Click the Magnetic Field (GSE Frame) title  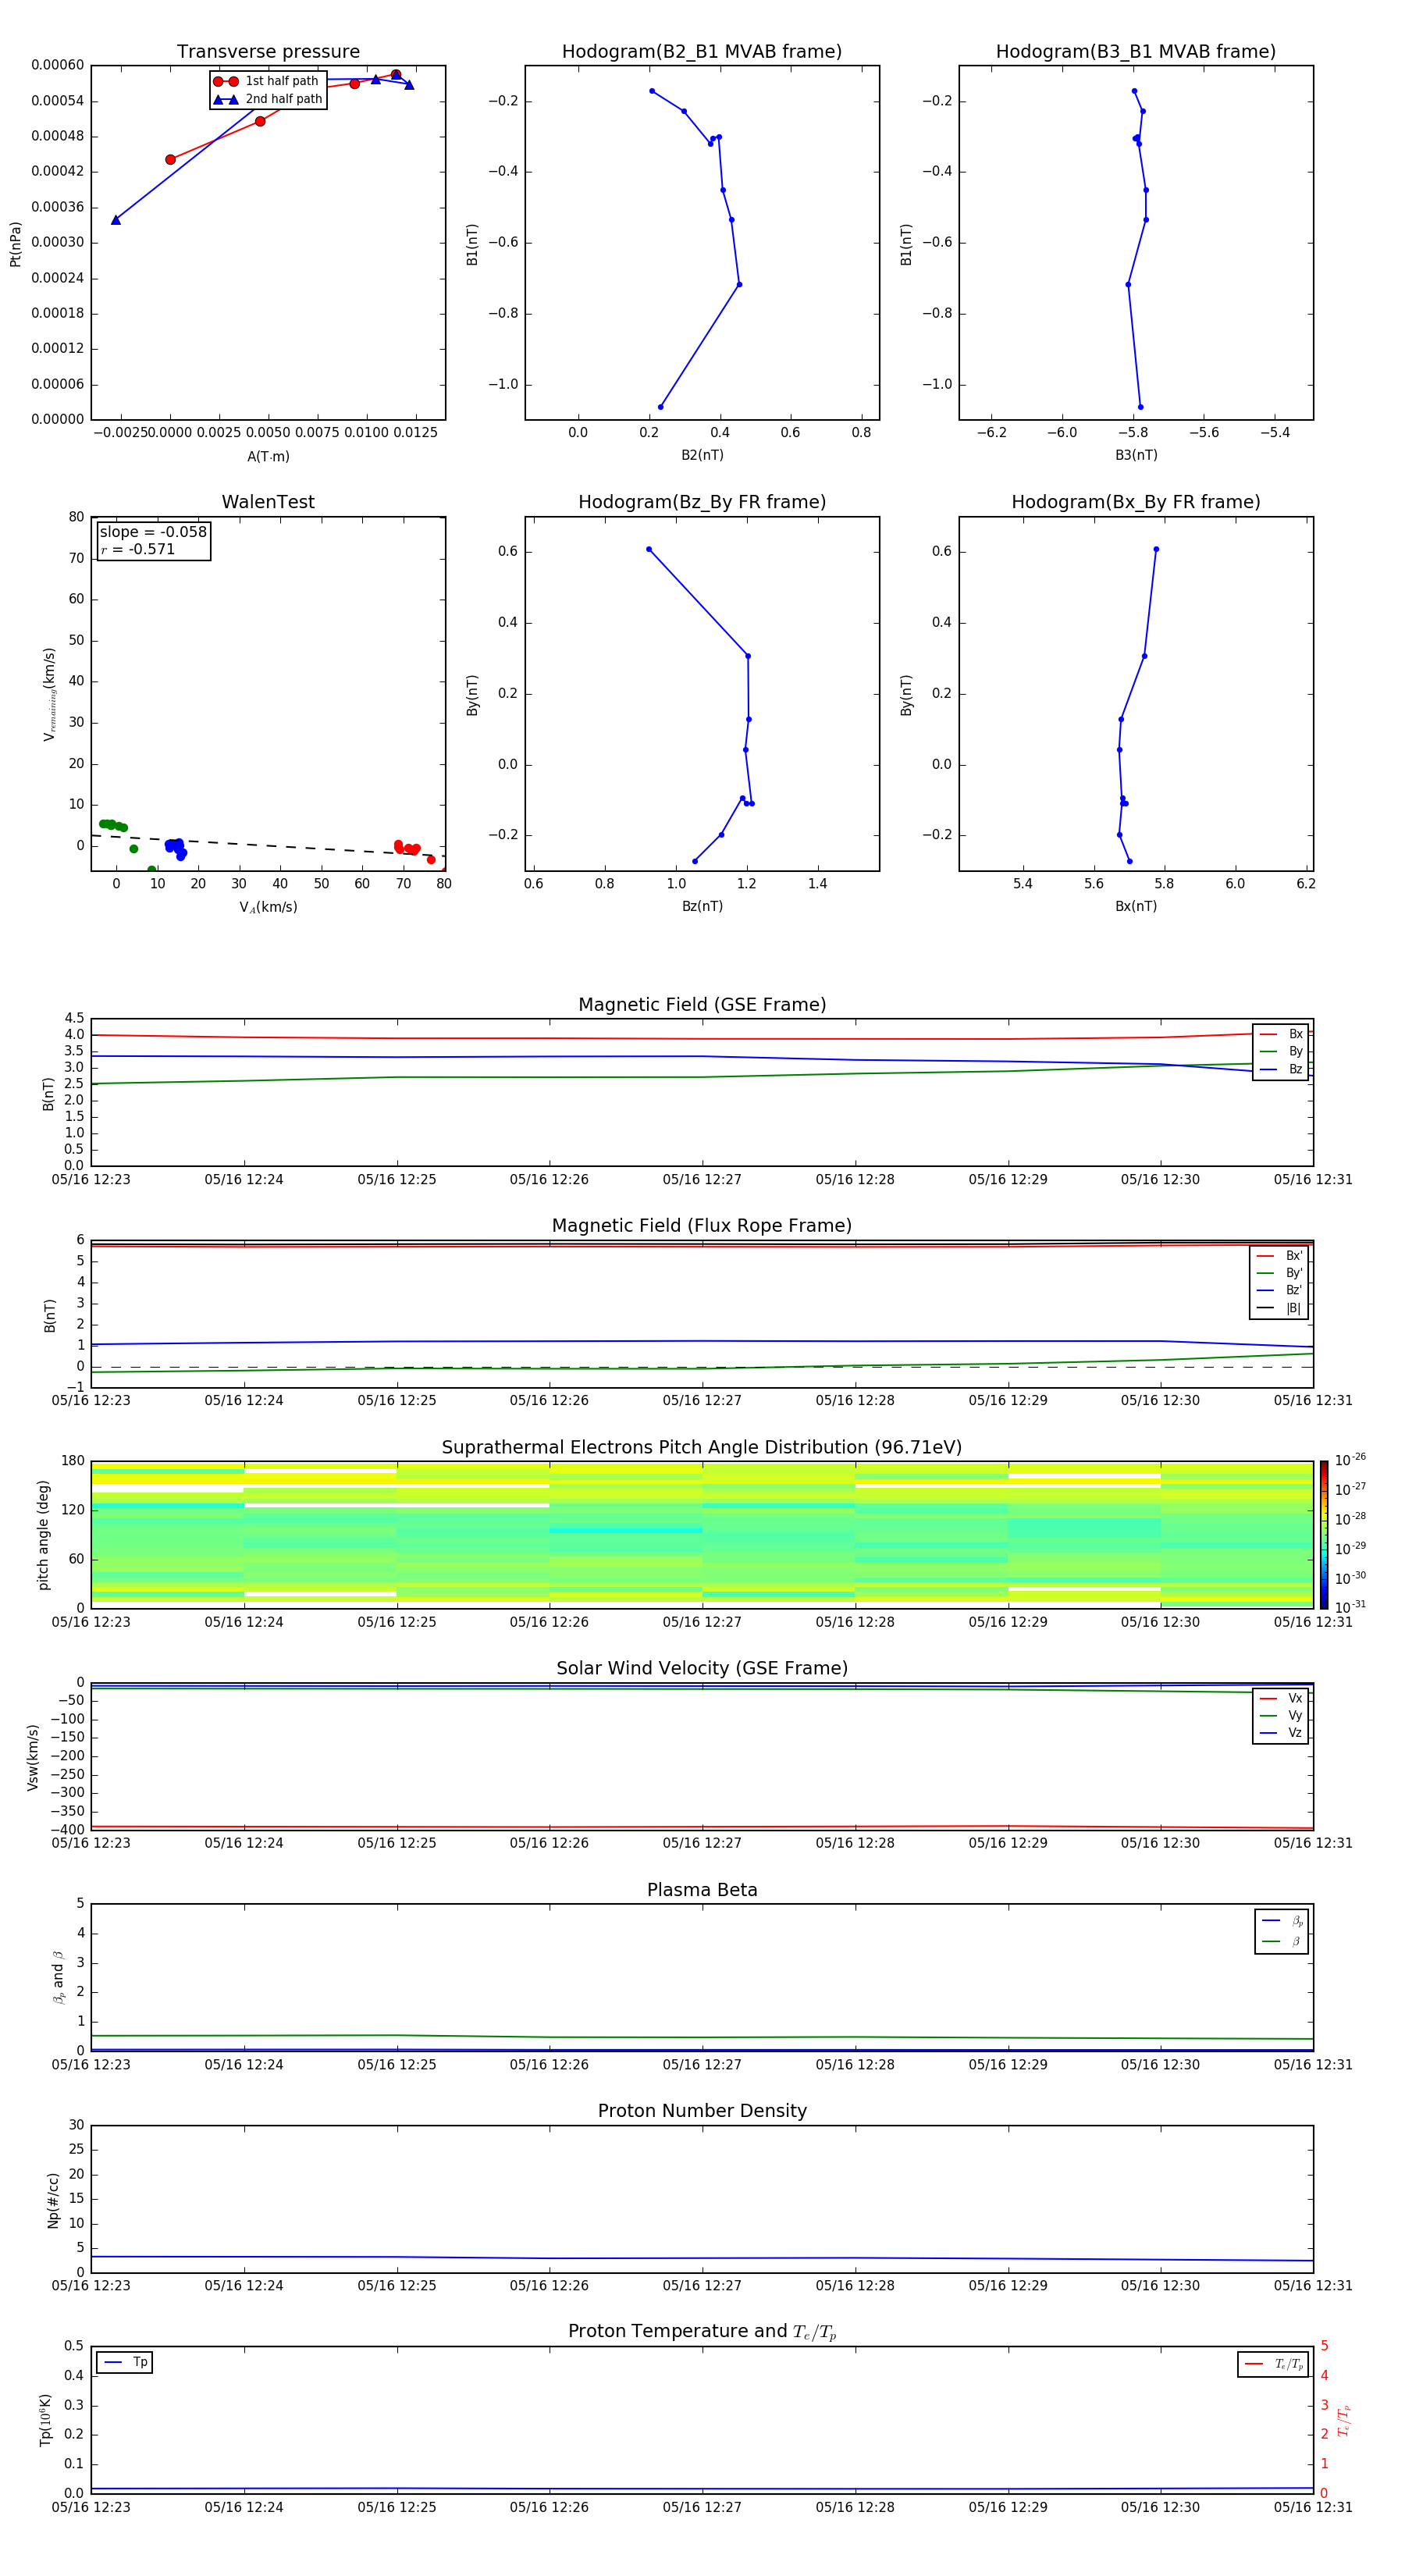(x=702, y=1005)
